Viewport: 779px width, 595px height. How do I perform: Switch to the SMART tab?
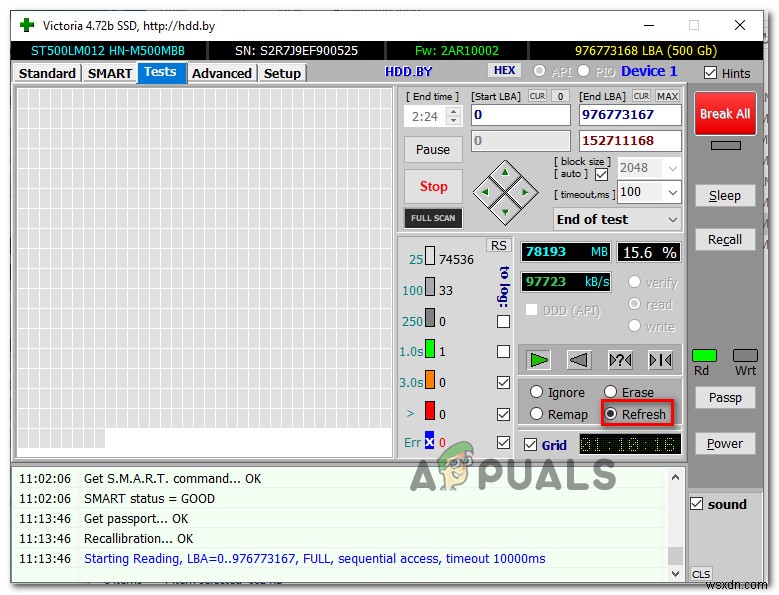110,74
